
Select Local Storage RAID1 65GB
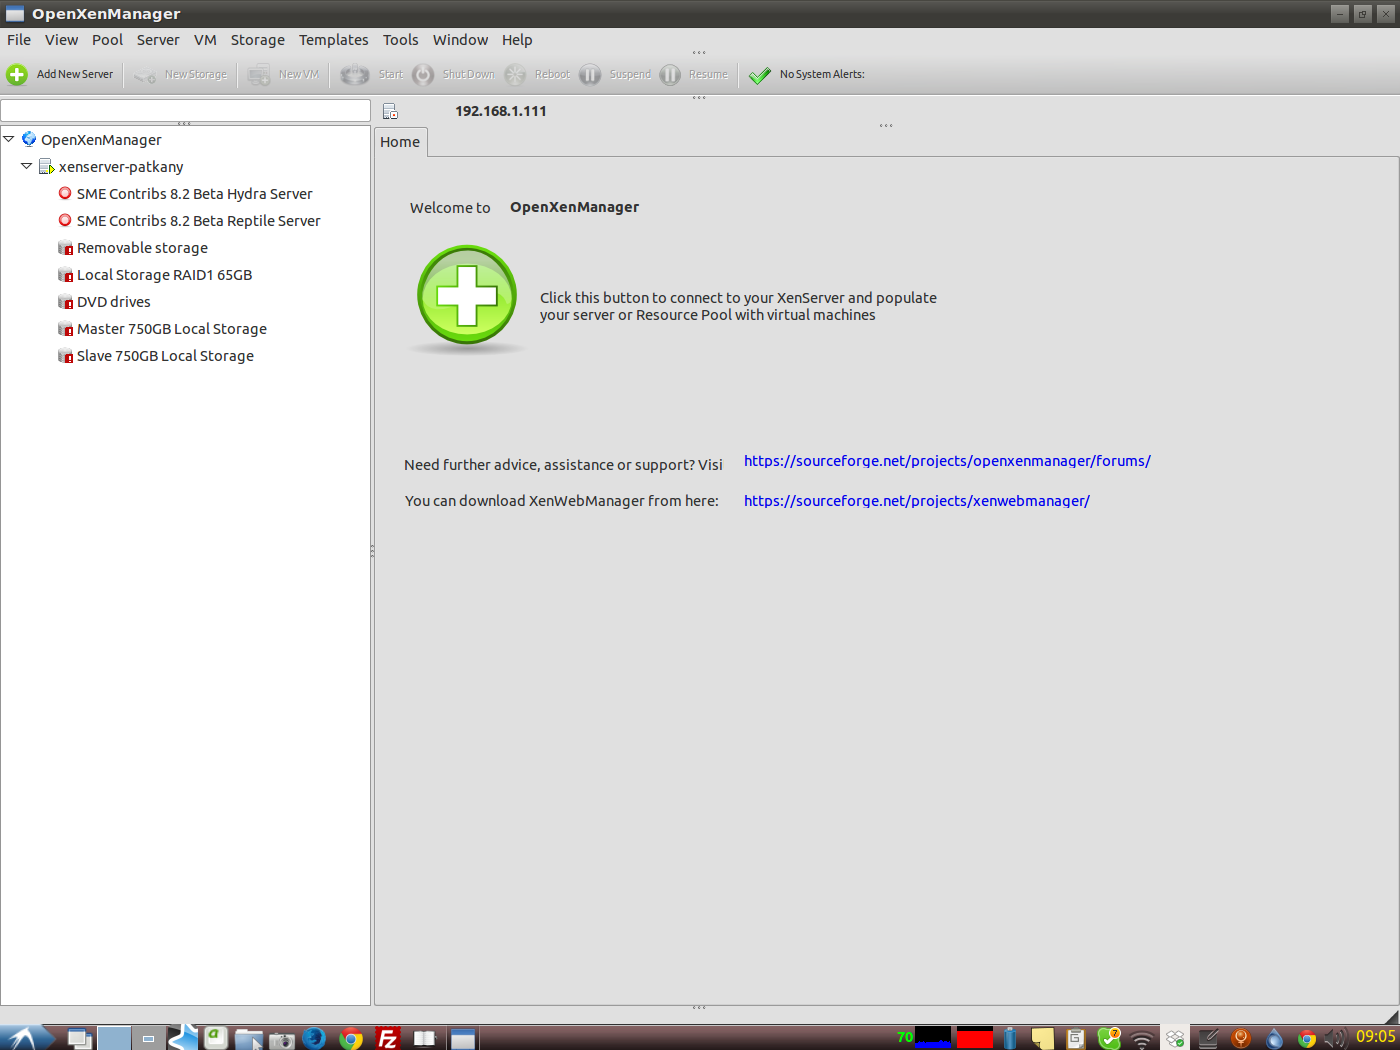pos(164,275)
